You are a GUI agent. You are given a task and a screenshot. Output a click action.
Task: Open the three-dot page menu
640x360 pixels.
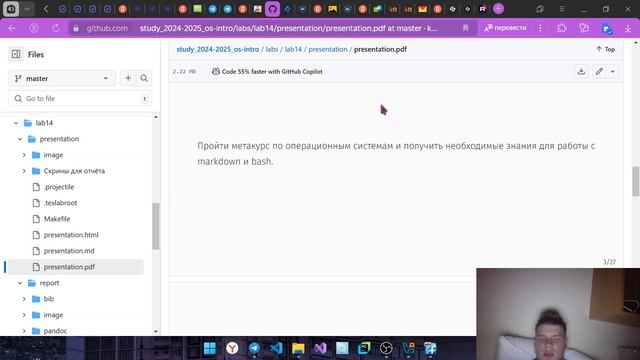tap(540, 28)
